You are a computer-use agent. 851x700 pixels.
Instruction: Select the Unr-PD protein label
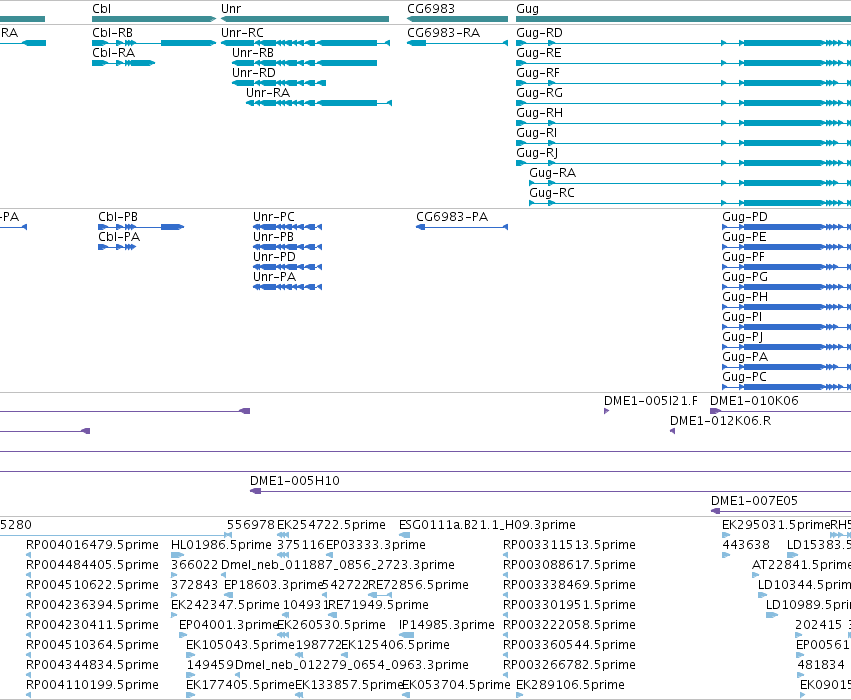274,257
